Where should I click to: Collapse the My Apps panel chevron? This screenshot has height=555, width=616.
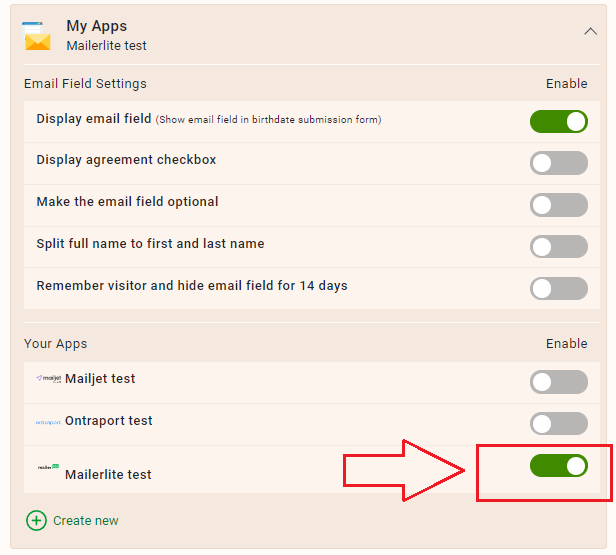tap(590, 31)
